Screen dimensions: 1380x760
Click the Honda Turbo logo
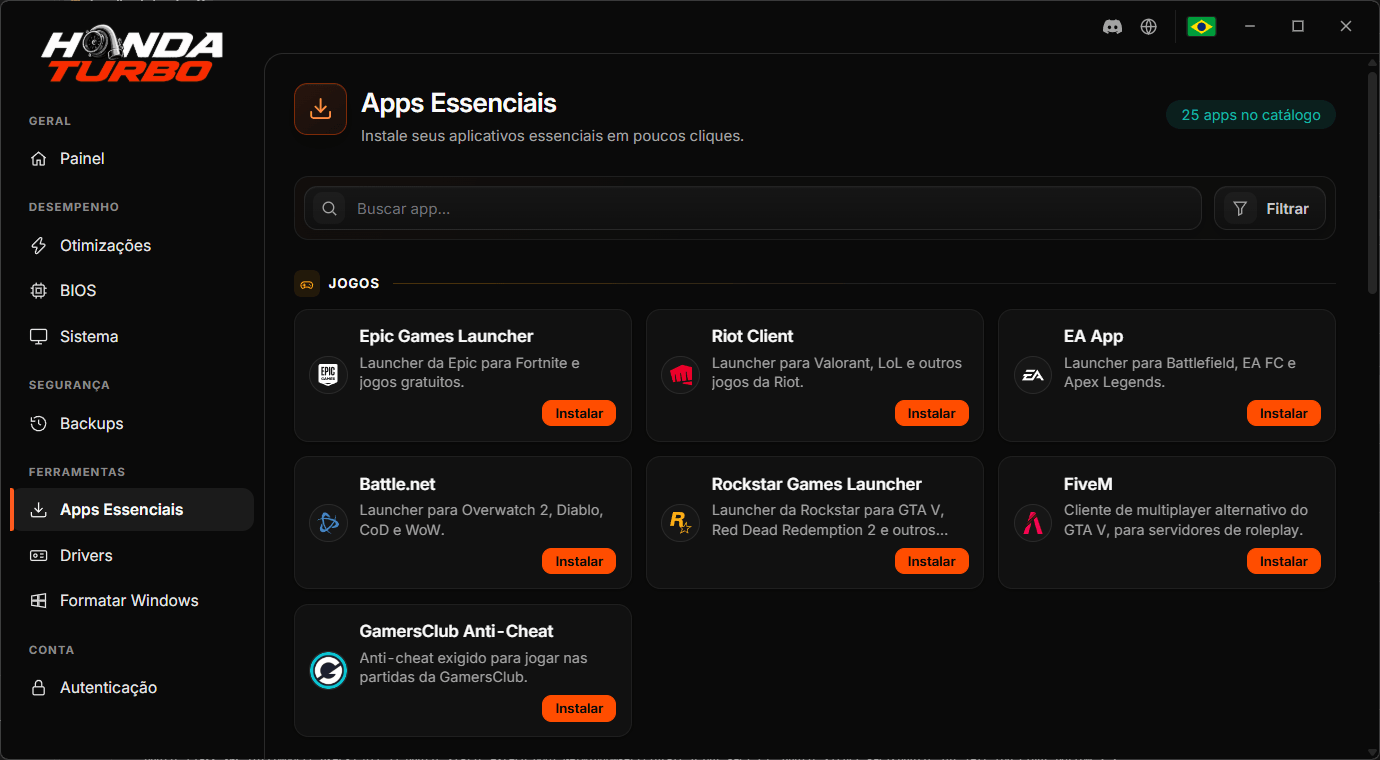[132, 56]
